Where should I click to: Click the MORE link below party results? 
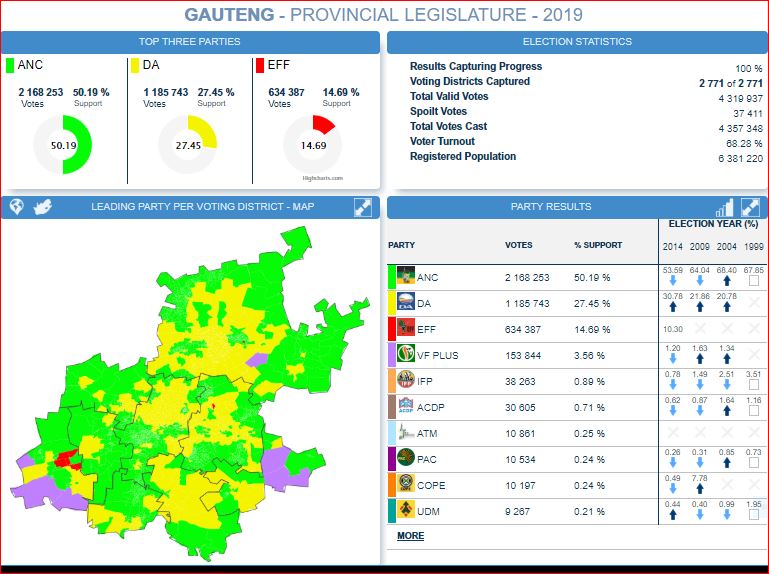[410, 536]
